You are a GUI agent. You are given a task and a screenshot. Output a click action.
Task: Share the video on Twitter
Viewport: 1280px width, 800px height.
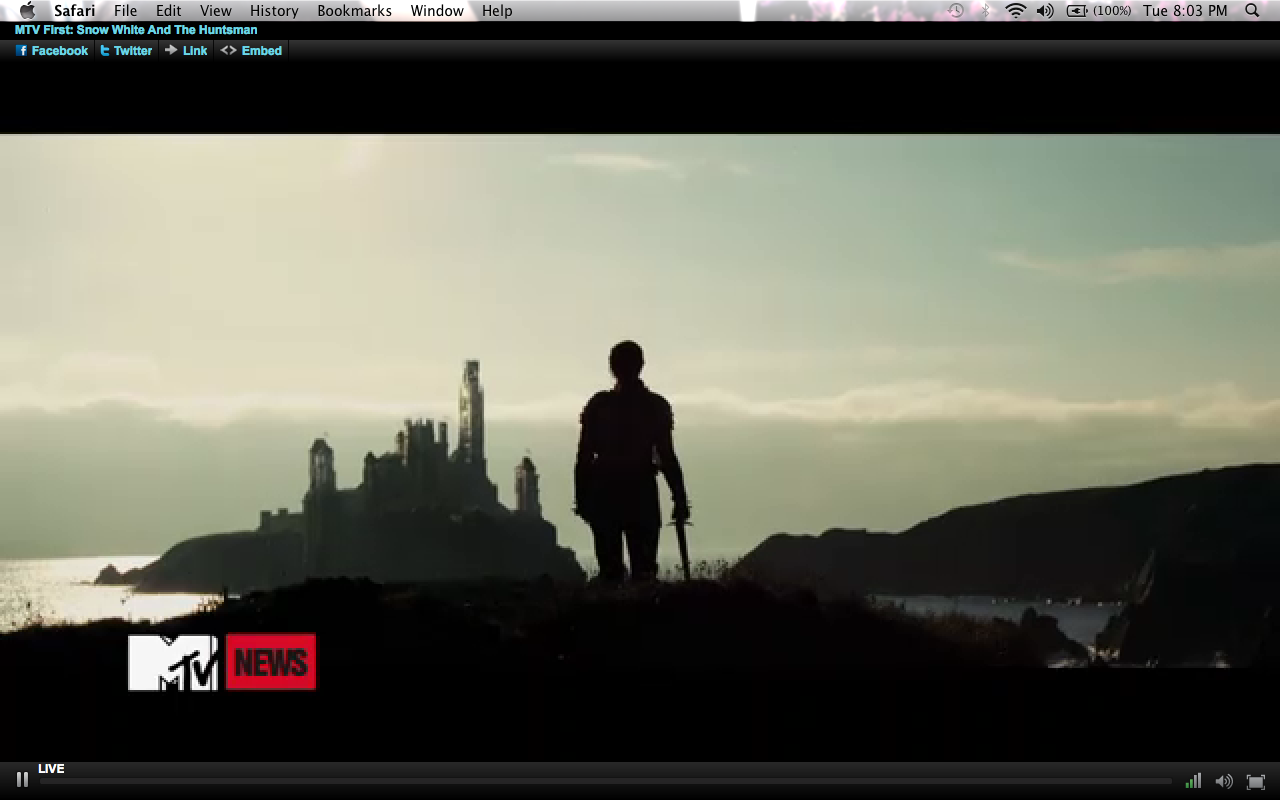126,50
